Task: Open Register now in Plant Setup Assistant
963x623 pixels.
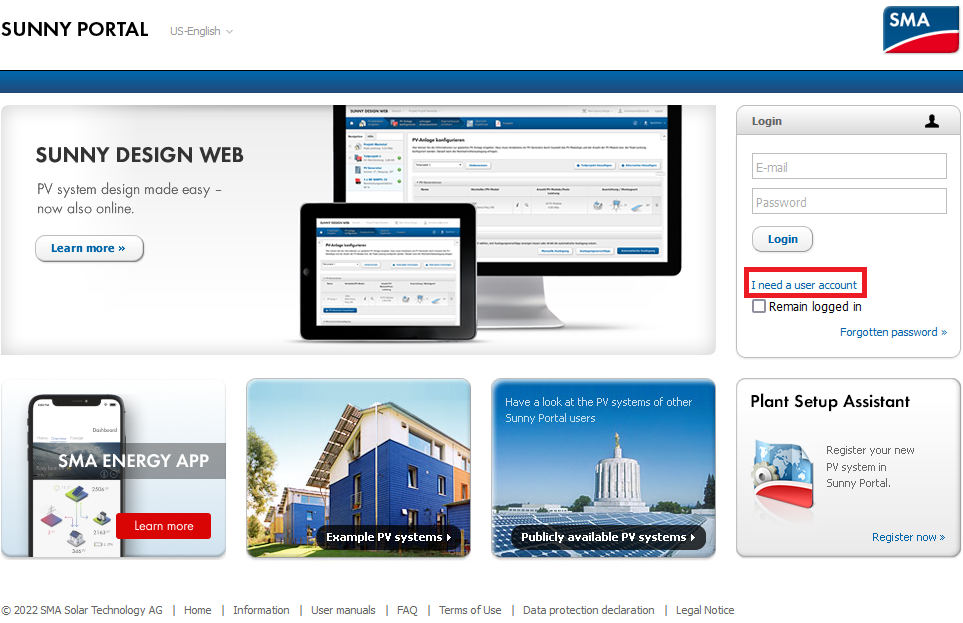Action: pos(908,537)
